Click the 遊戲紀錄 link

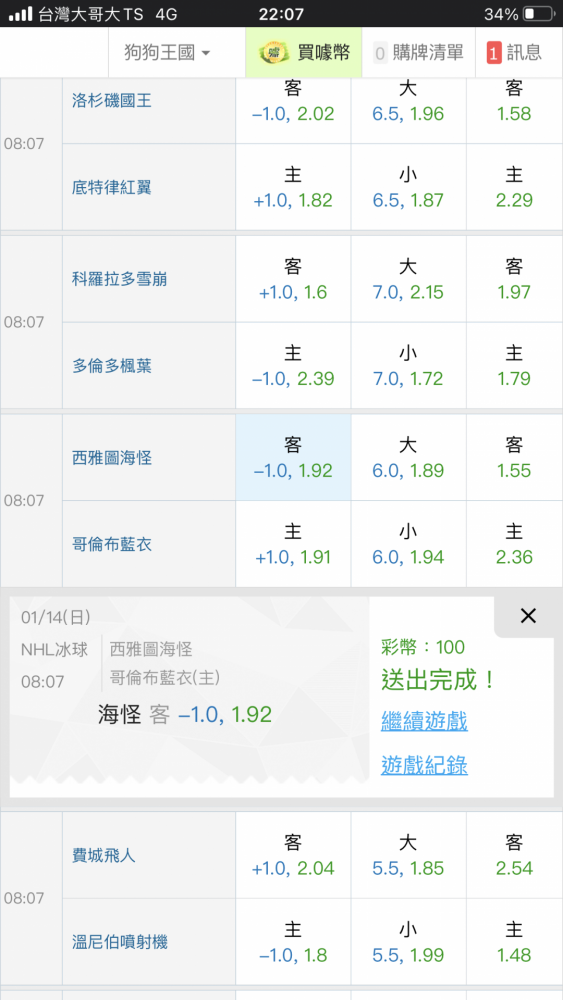click(424, 765)
